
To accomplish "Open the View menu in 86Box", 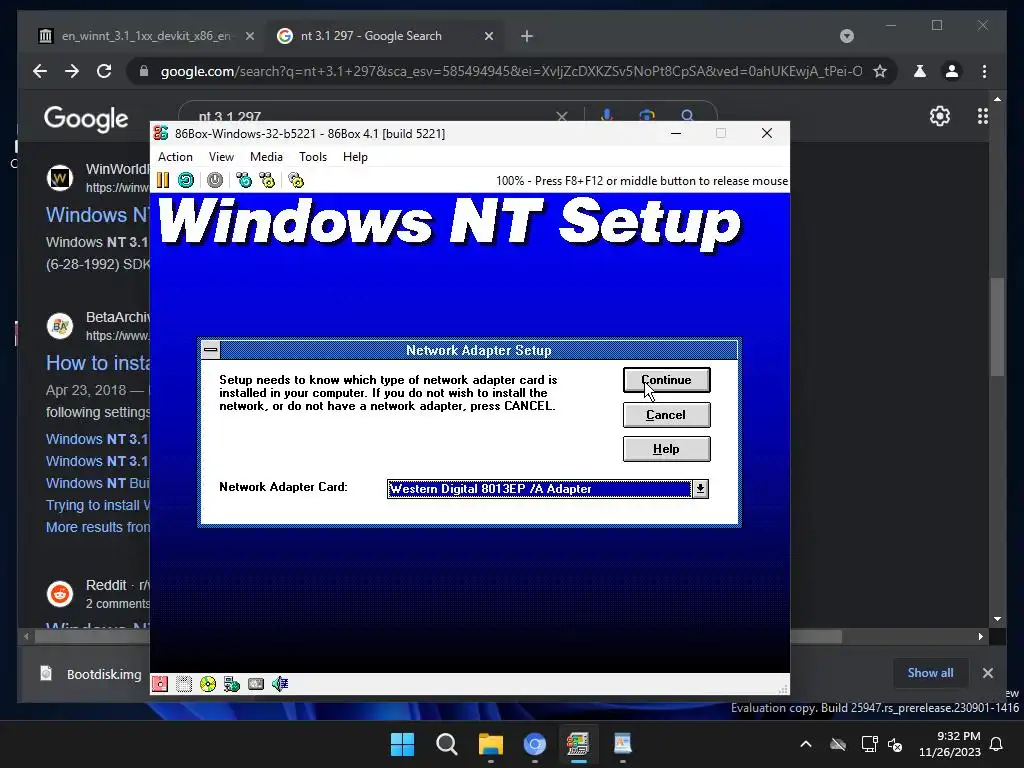I will point(221,157).
